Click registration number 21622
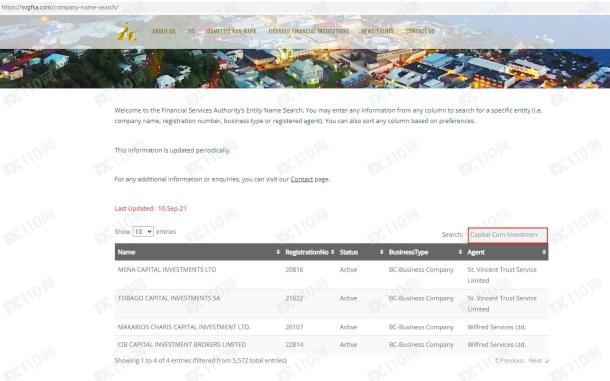 click(x=294, y=298)
